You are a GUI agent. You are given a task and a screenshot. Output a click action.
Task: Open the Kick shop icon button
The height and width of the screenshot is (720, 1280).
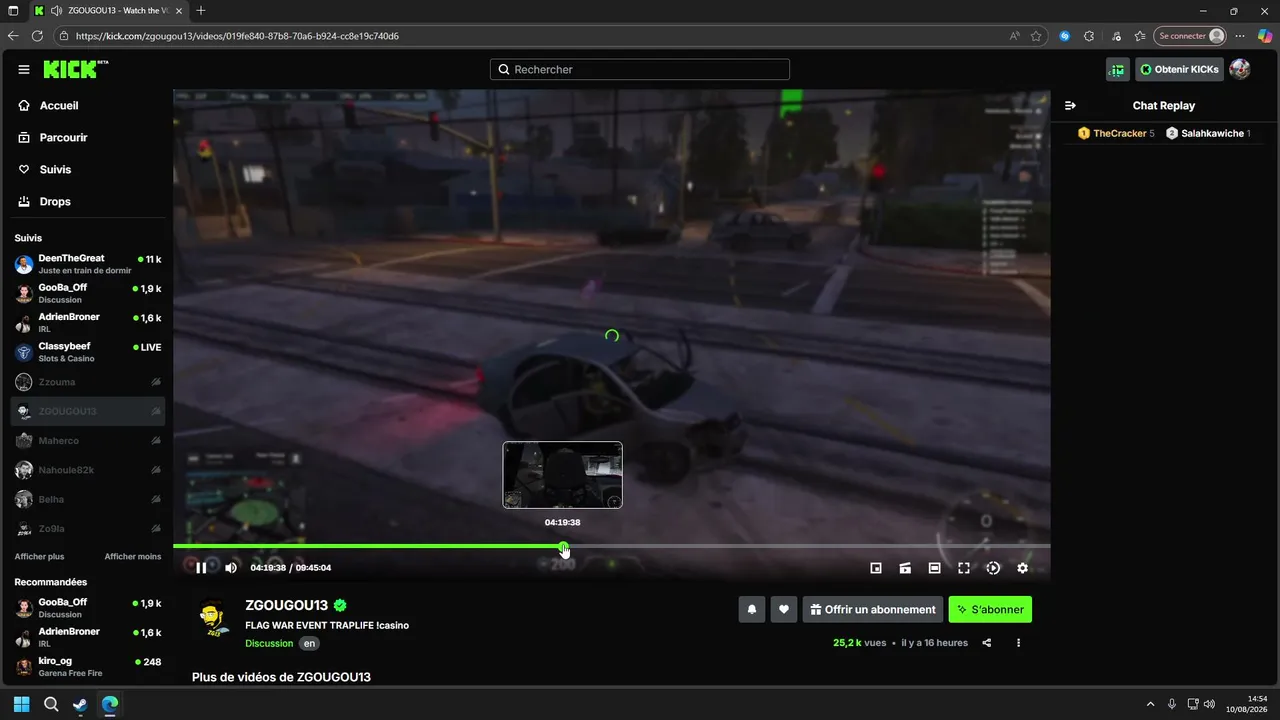point(1117,69)
